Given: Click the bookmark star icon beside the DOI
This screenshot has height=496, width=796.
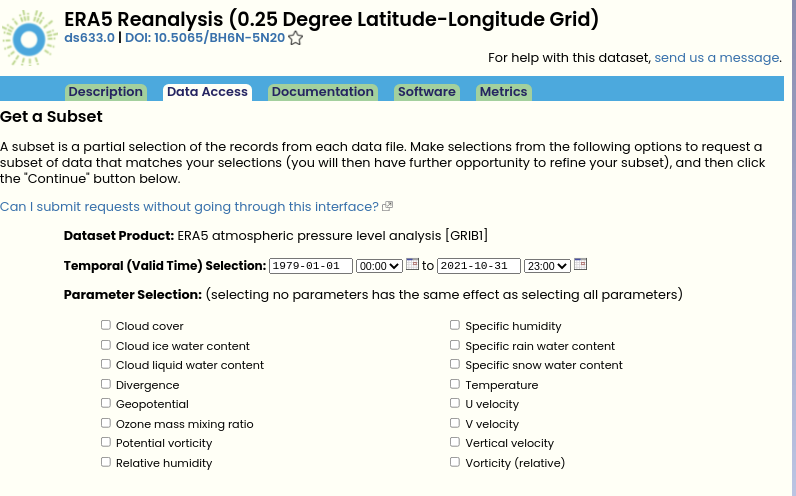Looking at the screenshot, I should [296, 38].
